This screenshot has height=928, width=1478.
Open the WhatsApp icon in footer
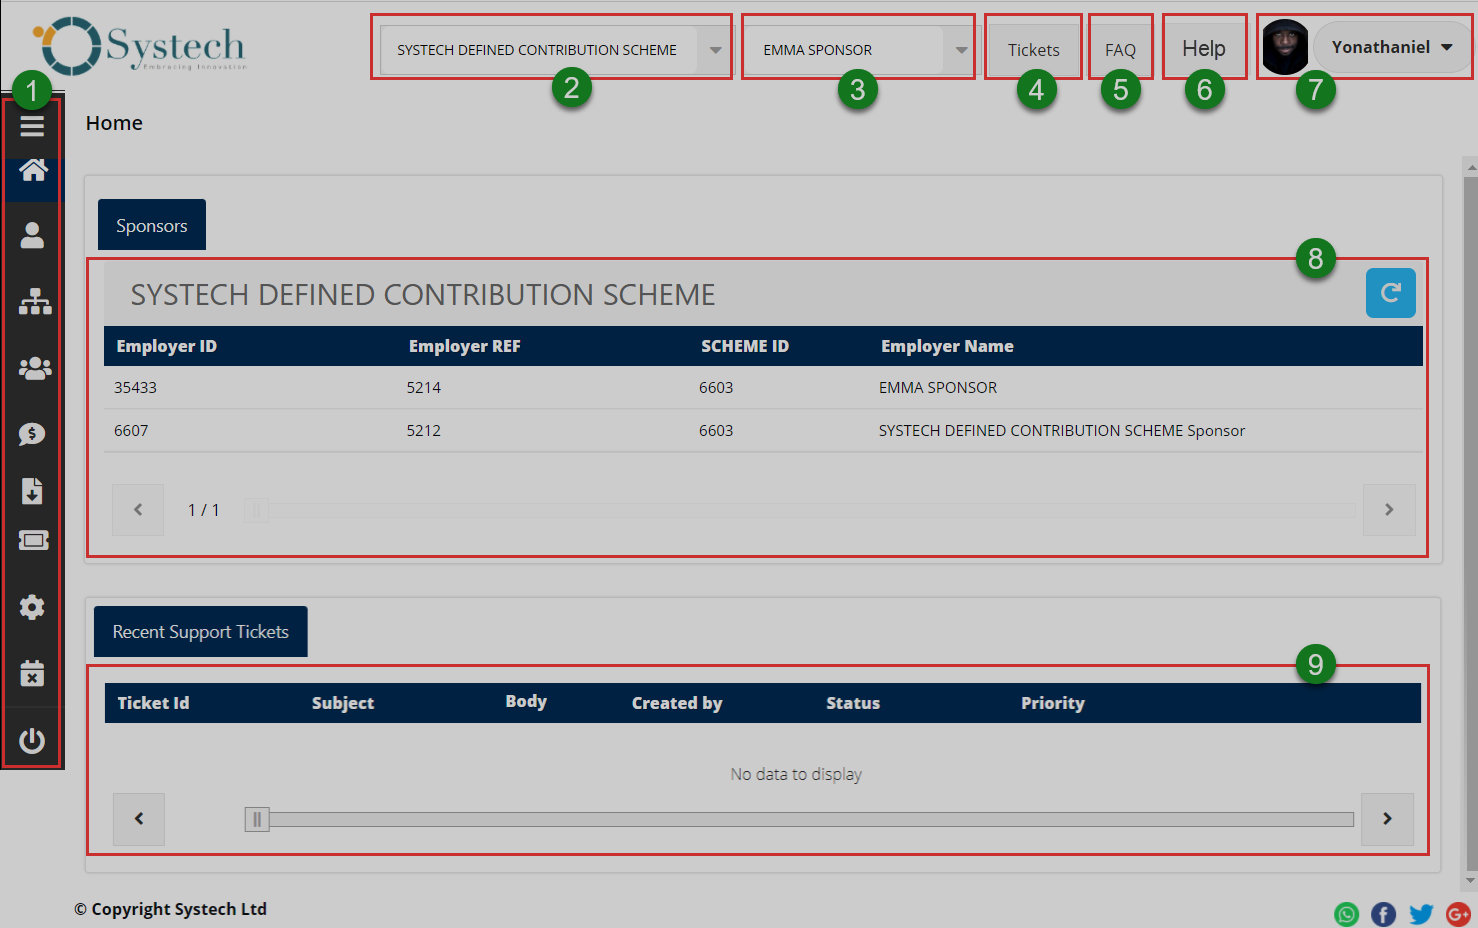pyautogui.click(x=1346, y=914)
